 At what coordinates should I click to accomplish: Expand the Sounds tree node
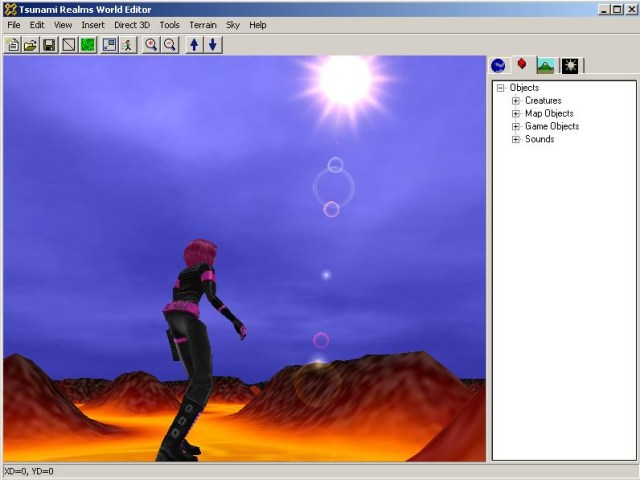click(516, 139)
